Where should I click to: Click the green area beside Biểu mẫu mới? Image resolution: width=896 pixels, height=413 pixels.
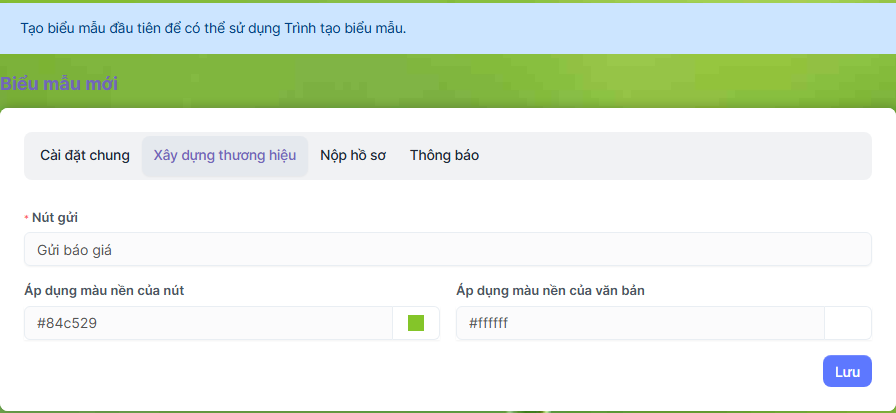point(500,84)
